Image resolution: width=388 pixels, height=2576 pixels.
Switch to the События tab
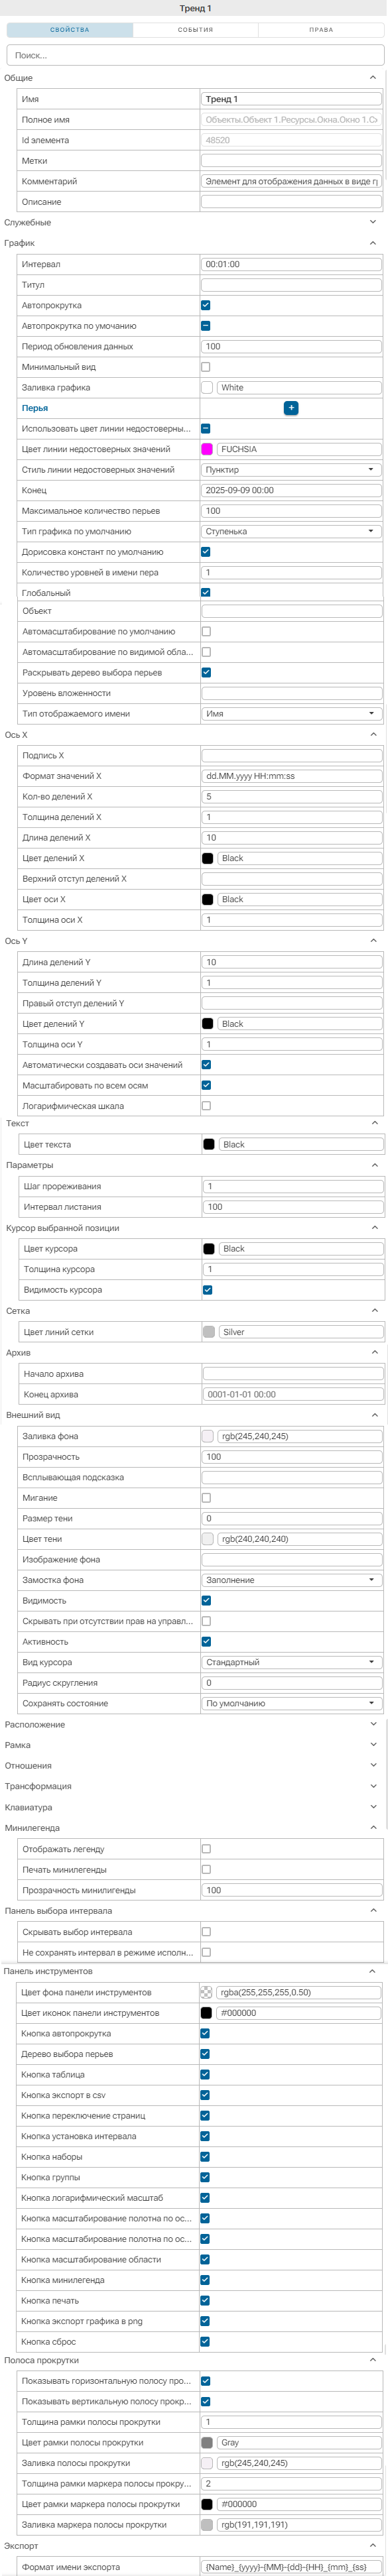coord(196,30)
